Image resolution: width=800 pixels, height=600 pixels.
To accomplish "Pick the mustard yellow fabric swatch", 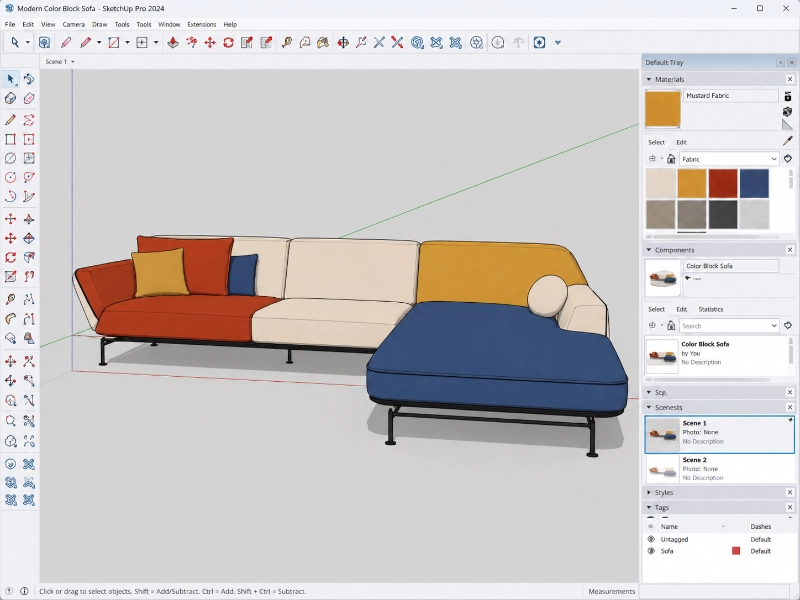I will 691,183.
